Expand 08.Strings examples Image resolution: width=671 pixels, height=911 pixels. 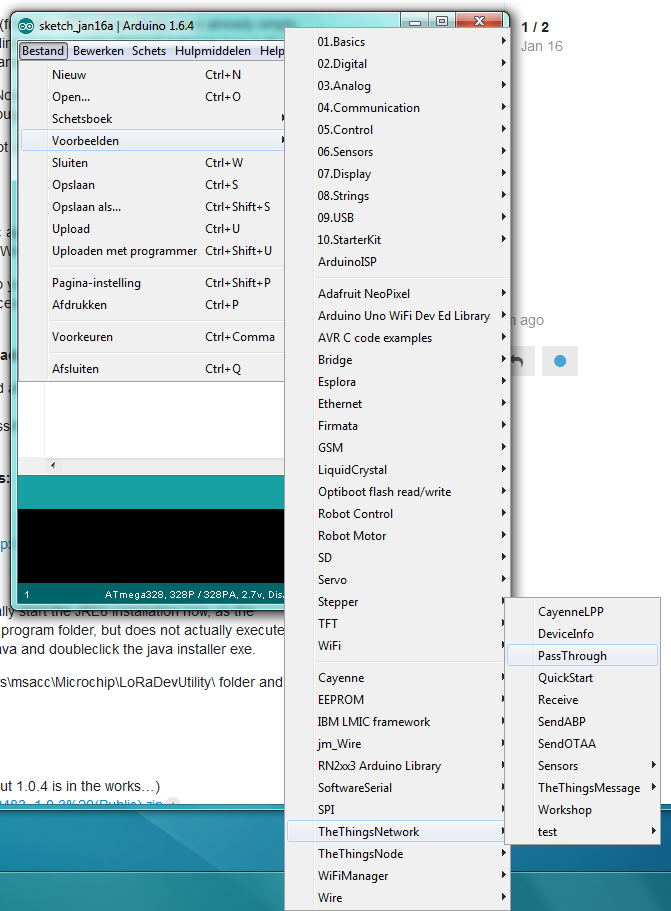pos(398,196)
